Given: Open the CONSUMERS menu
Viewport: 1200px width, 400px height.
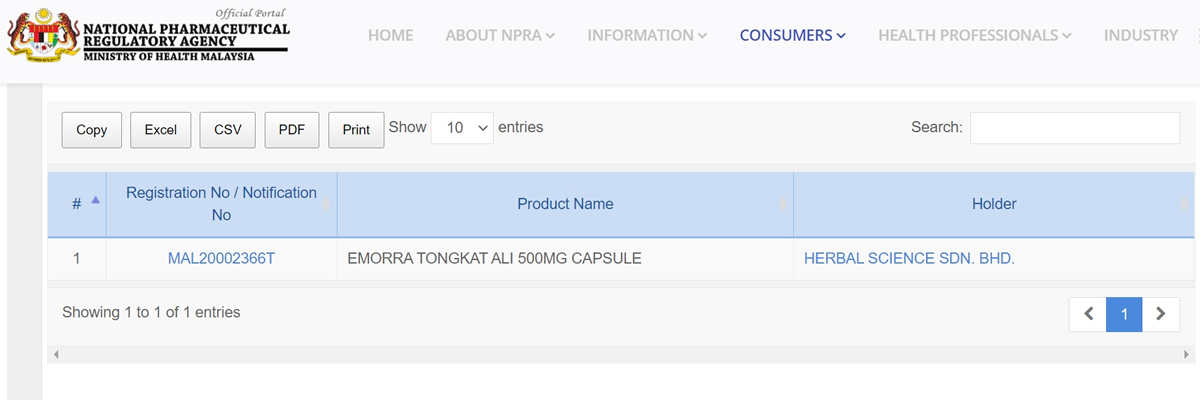Looking at the screenshot, I should pos(793,35).
